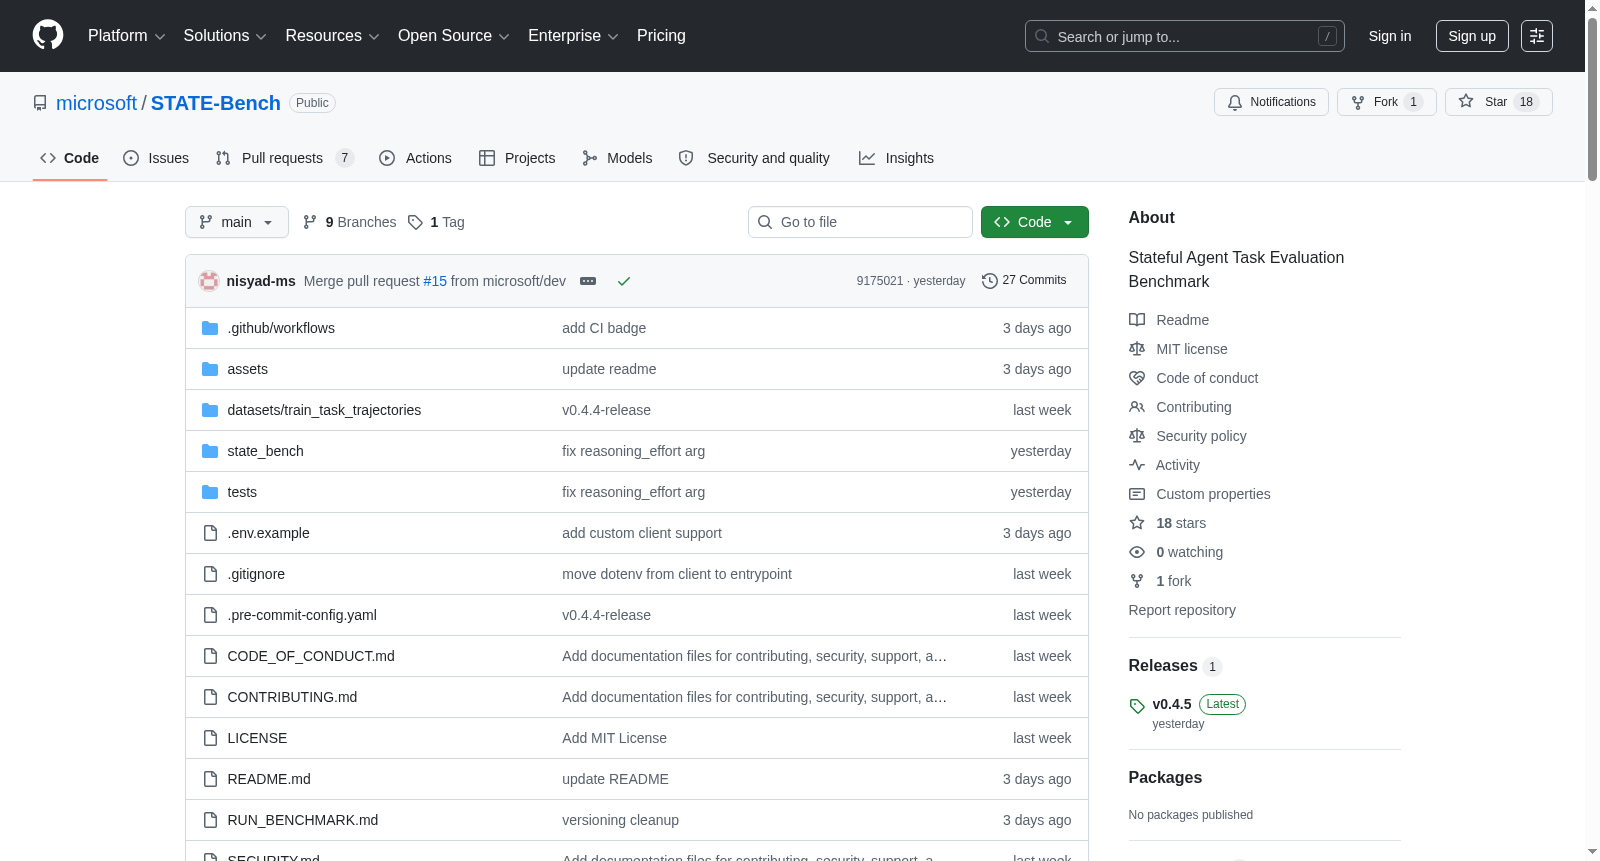Open the datasets/train_task_trajectories folder
Image resolution: width=1600 pixels, height=861 pixels.
(324, 410)
